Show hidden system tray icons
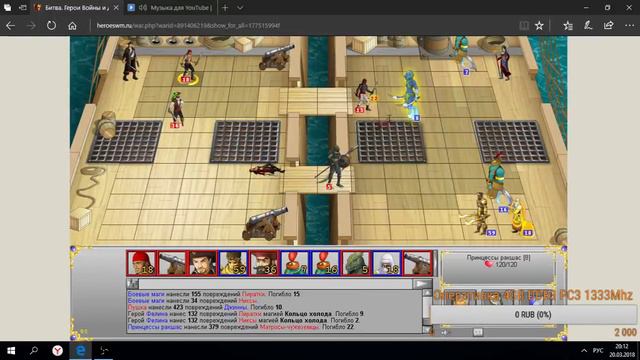The height and width of the screenshot is (360, 640). (x=584, y=351)
